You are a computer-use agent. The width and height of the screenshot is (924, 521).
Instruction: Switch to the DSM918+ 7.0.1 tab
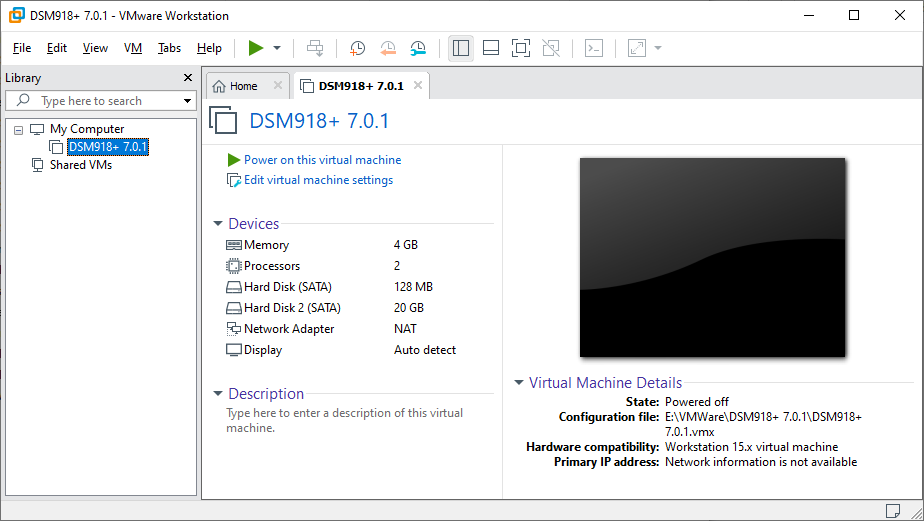(x=361, y=86)
